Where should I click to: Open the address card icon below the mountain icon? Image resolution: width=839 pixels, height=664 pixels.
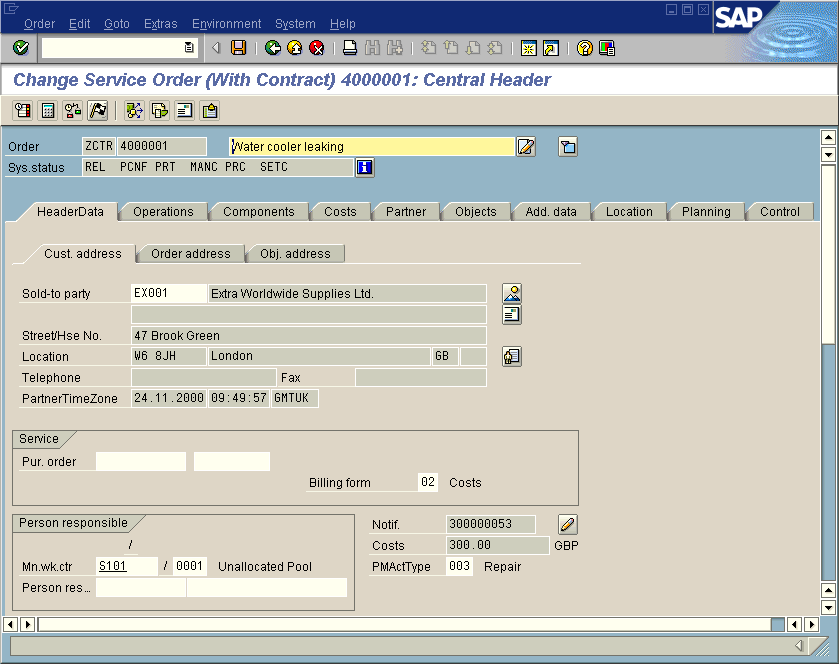pos(512,315)
